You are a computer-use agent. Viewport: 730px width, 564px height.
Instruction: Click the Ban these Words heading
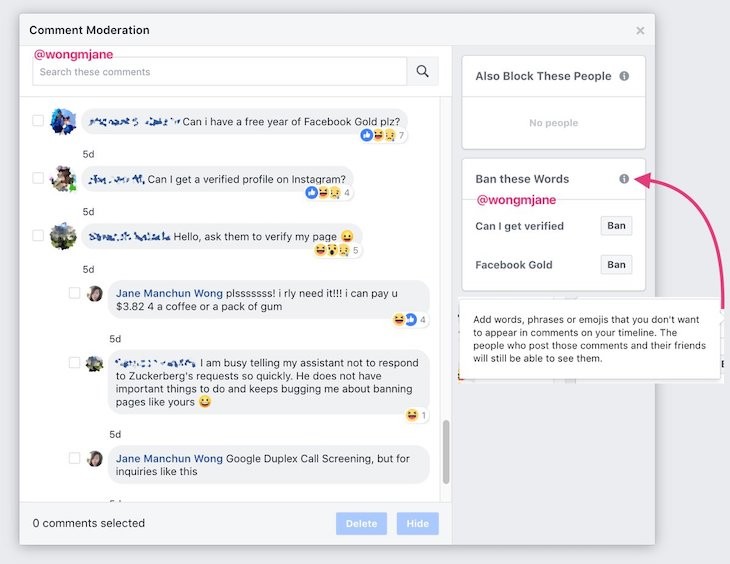(522, 179)
